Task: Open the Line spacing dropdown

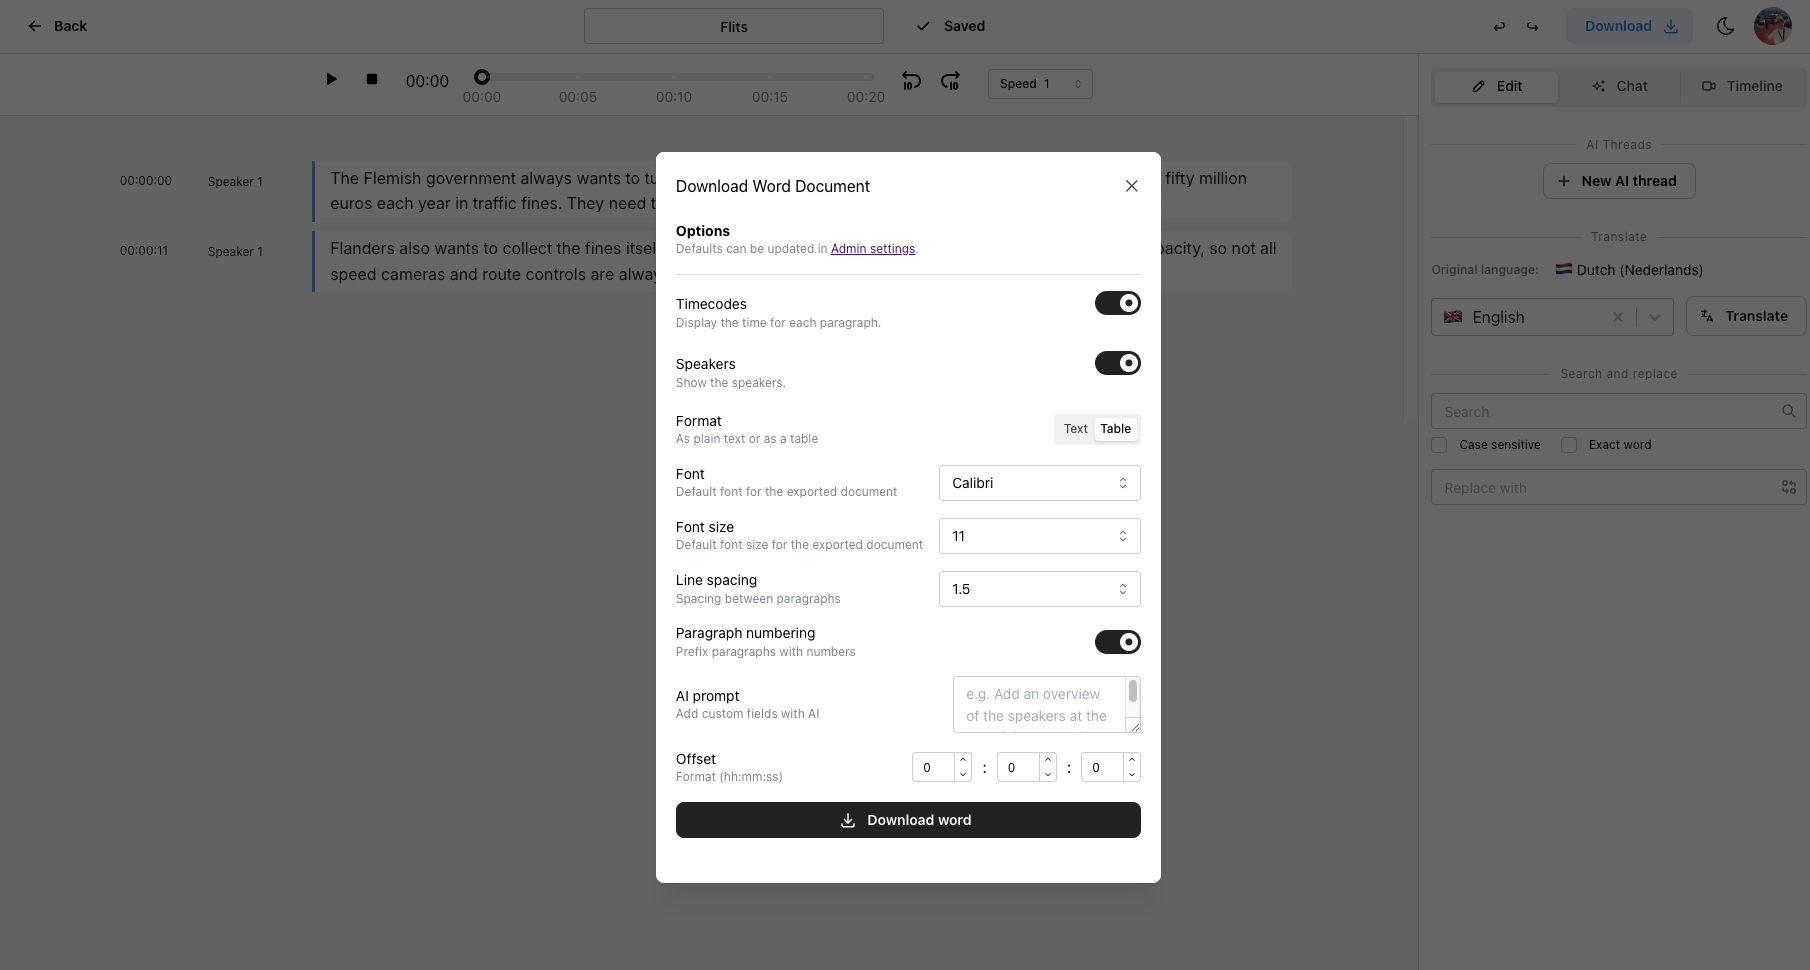Action: pyautogui.click(x=1039, y=589)
